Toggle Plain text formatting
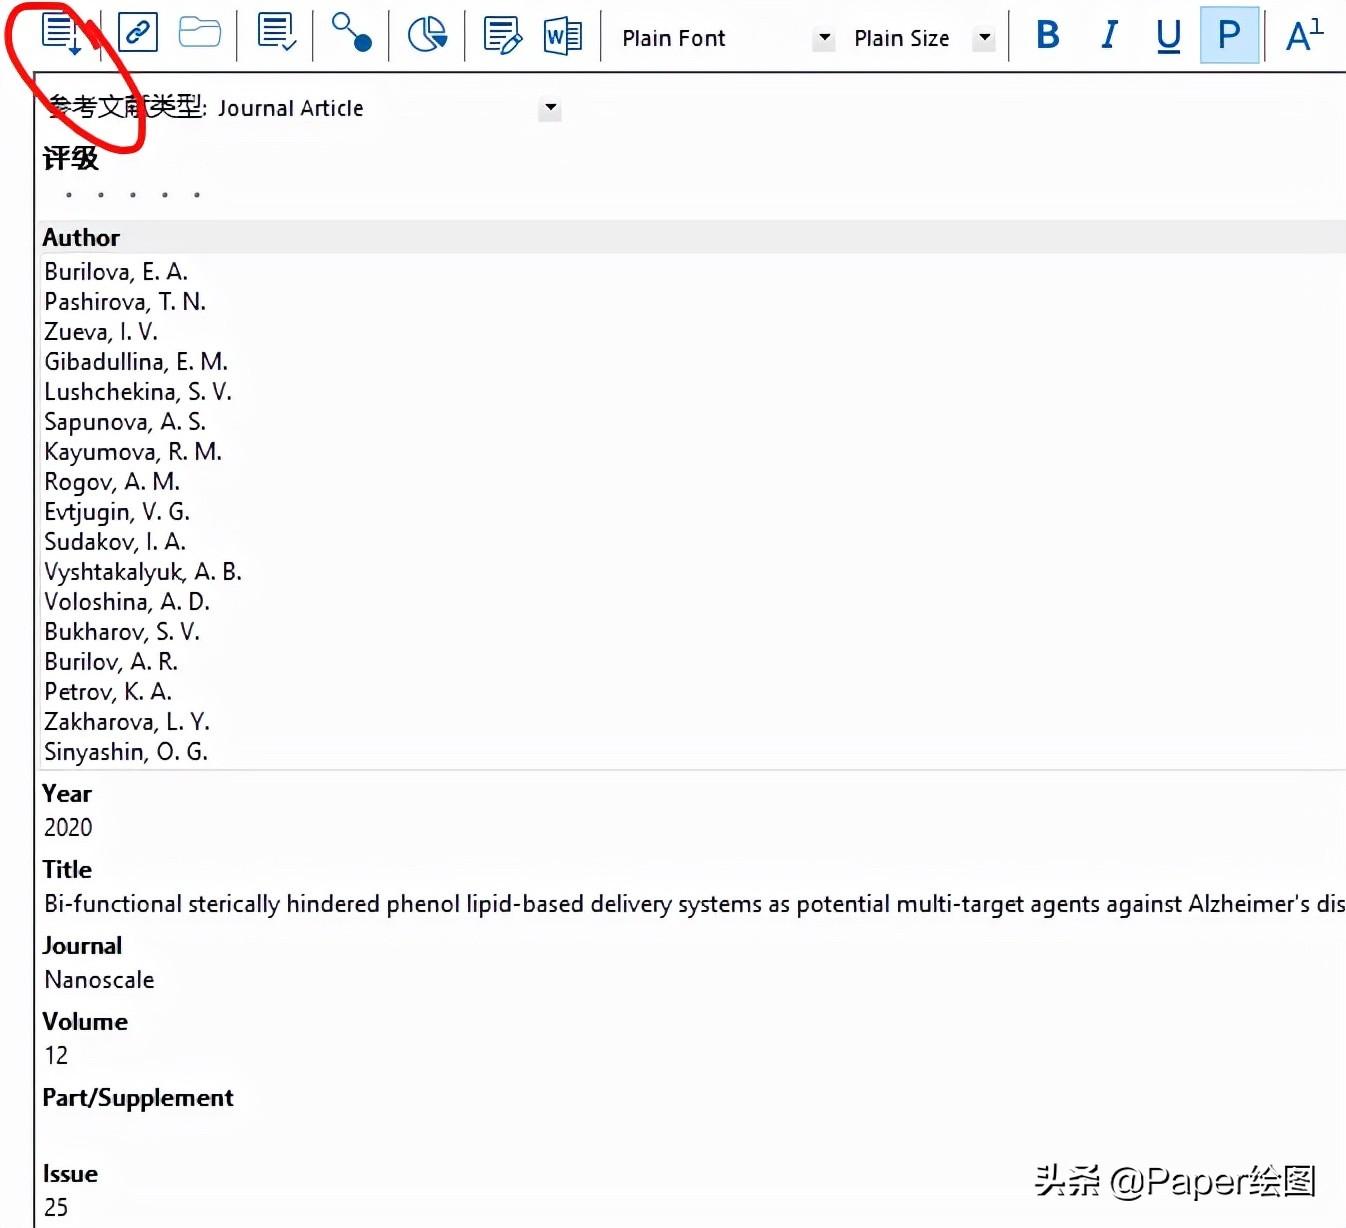 [x=1229, y=36]
